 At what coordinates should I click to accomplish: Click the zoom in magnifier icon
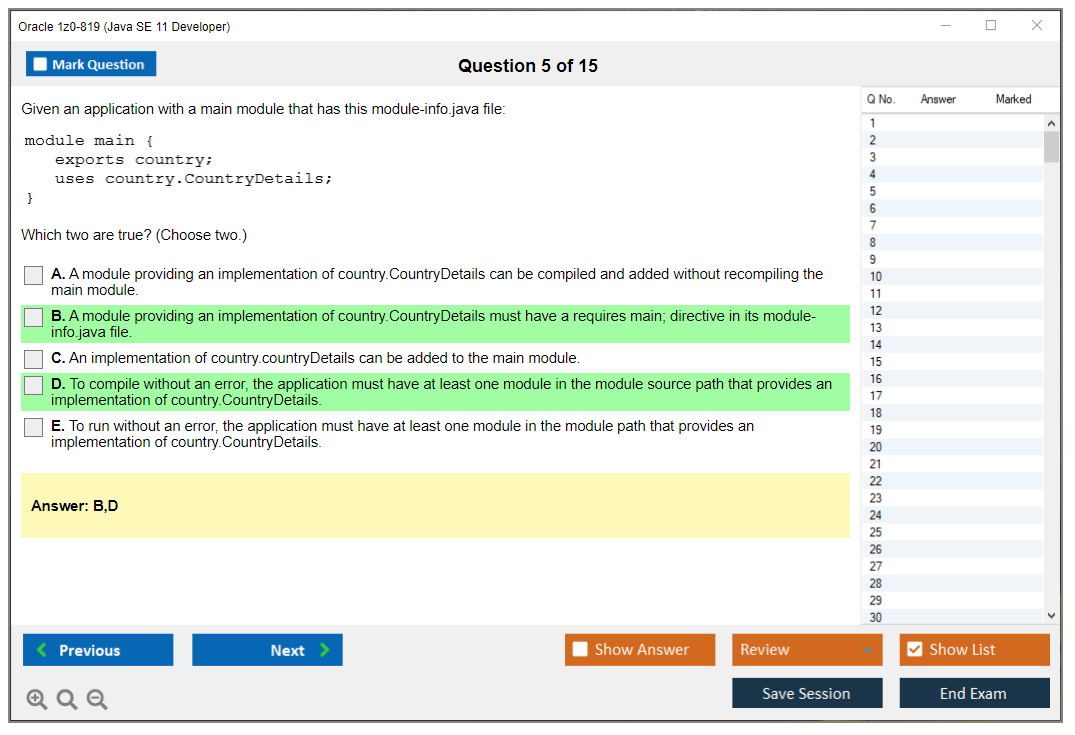(37, 700)
